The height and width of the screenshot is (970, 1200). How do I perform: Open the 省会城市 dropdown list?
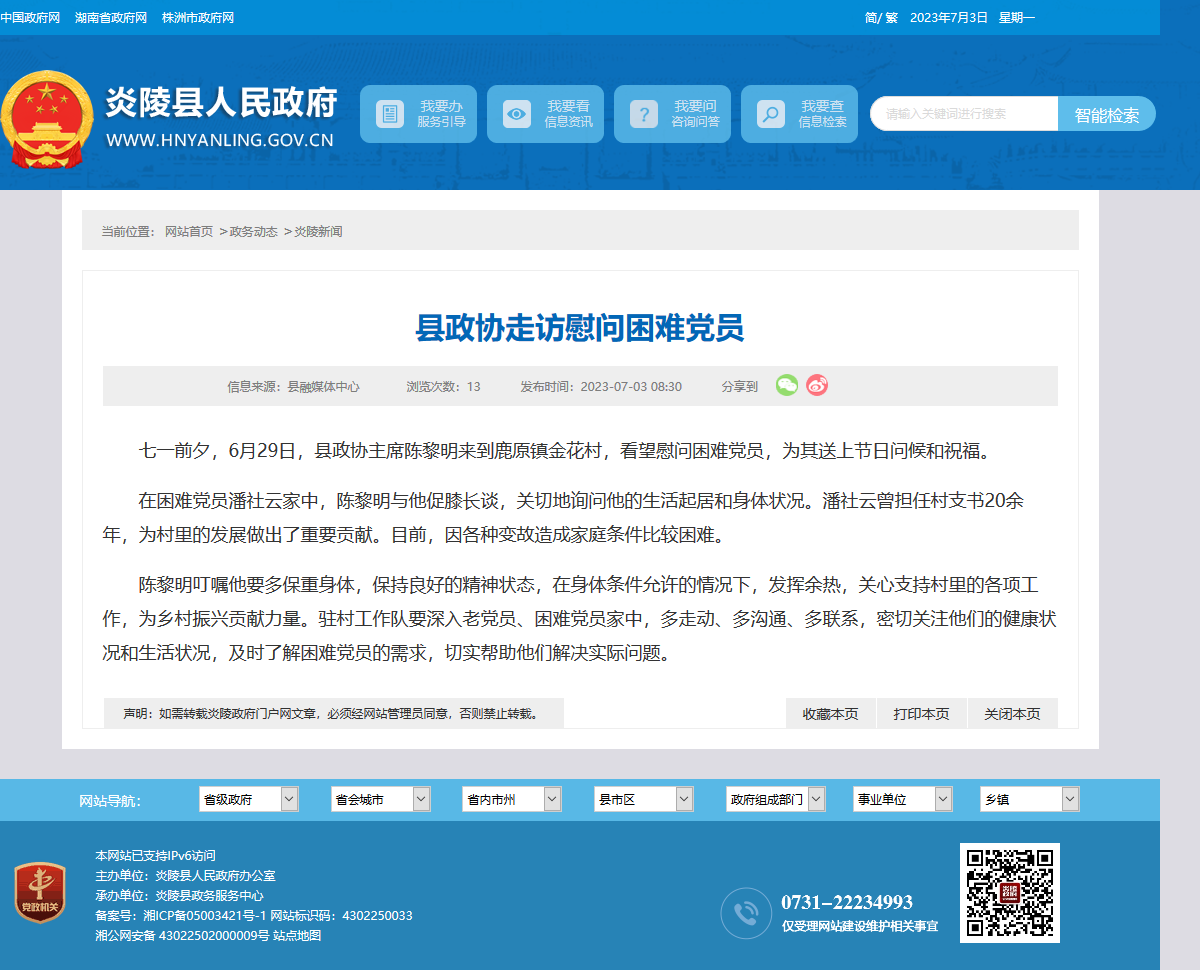tap(381, 799)
